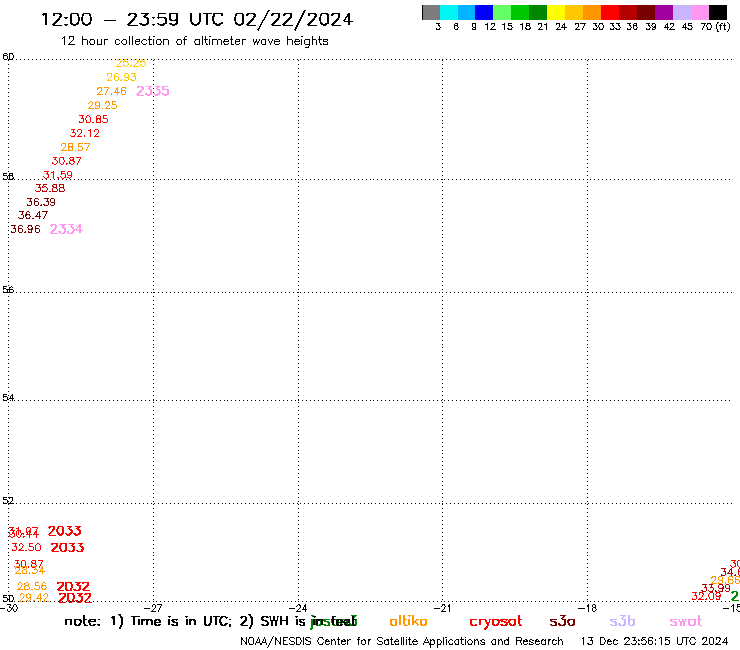Click the wave height value 28.34
Screen dimensions: 740x650
point(30,571)
